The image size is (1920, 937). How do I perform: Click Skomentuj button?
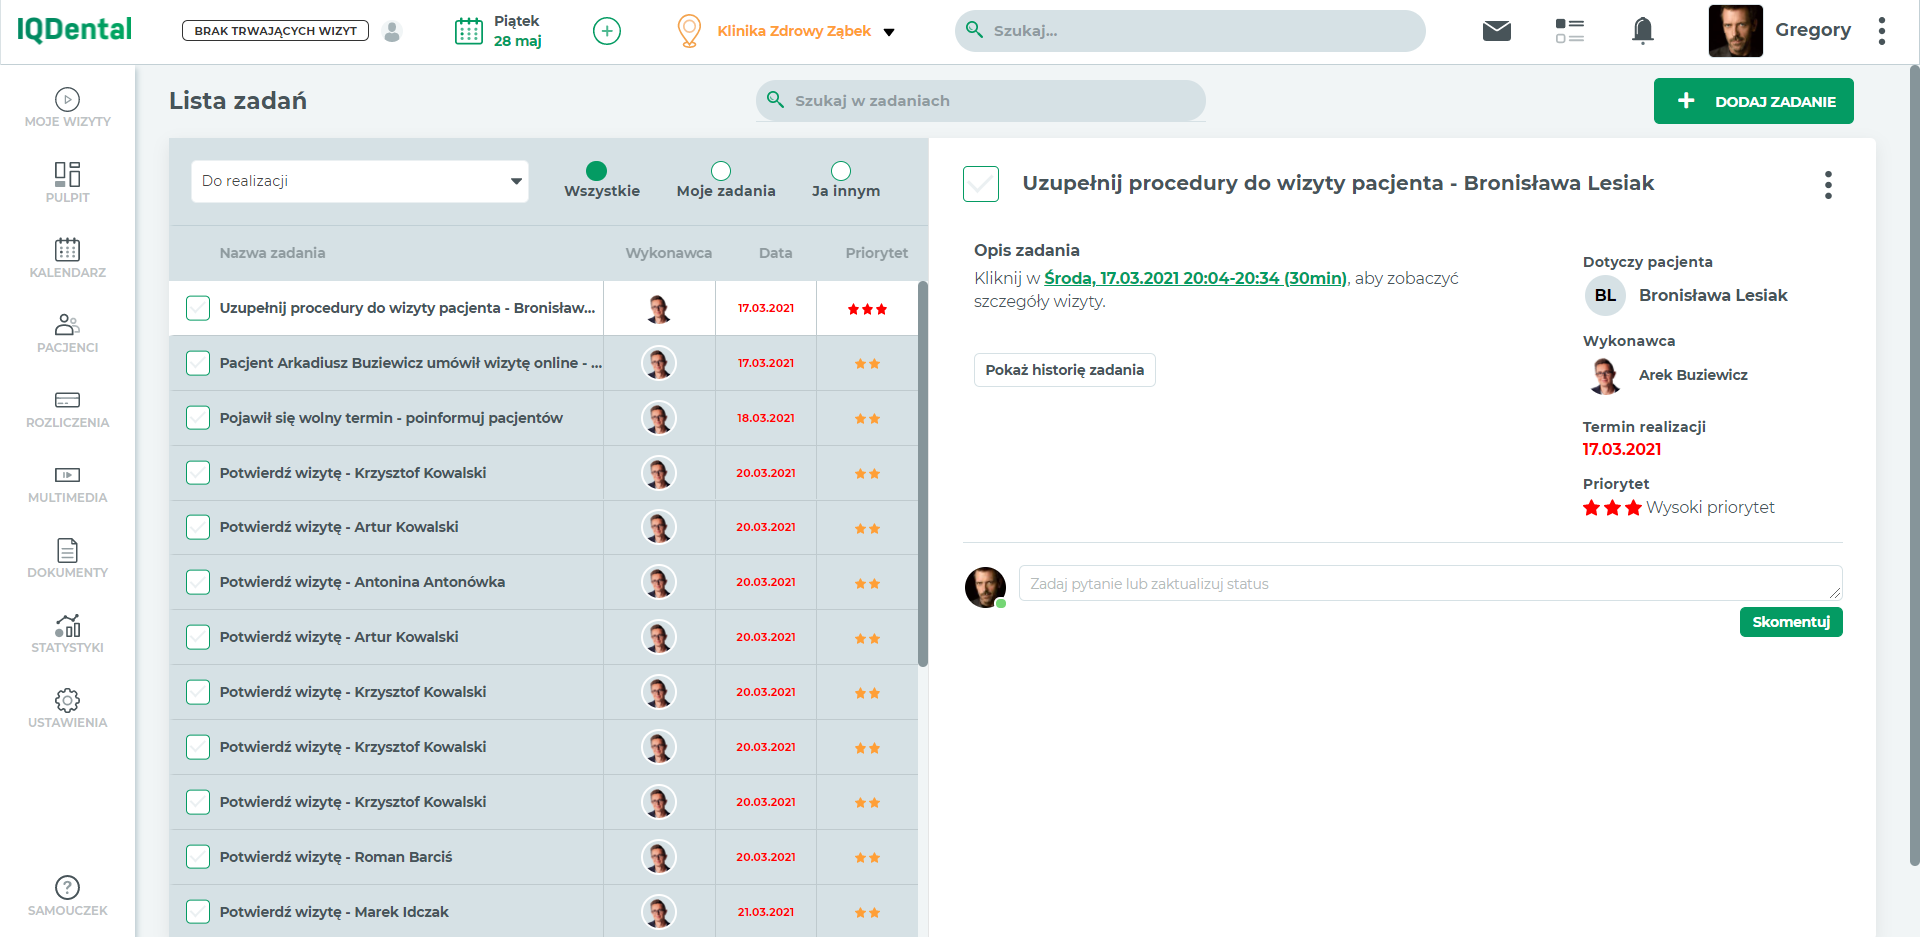[1791, 622]
